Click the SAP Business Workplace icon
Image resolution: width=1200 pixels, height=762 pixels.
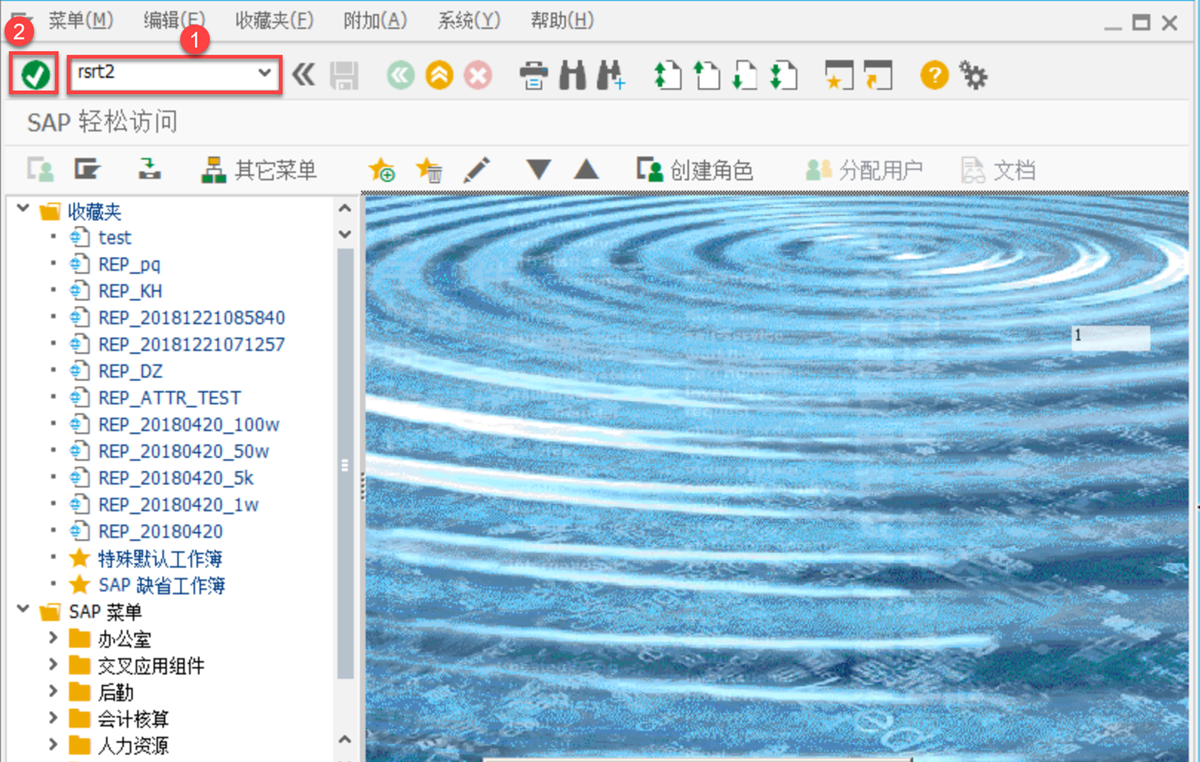[149, 170]
